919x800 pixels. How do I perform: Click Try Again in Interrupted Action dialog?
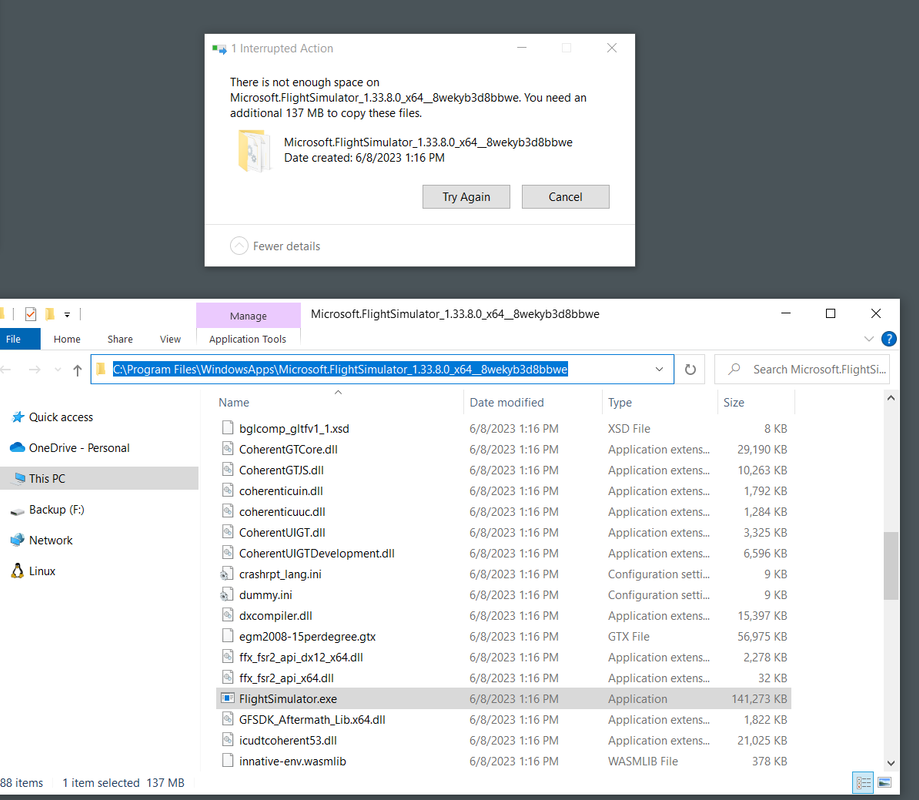tap(466, 197)
